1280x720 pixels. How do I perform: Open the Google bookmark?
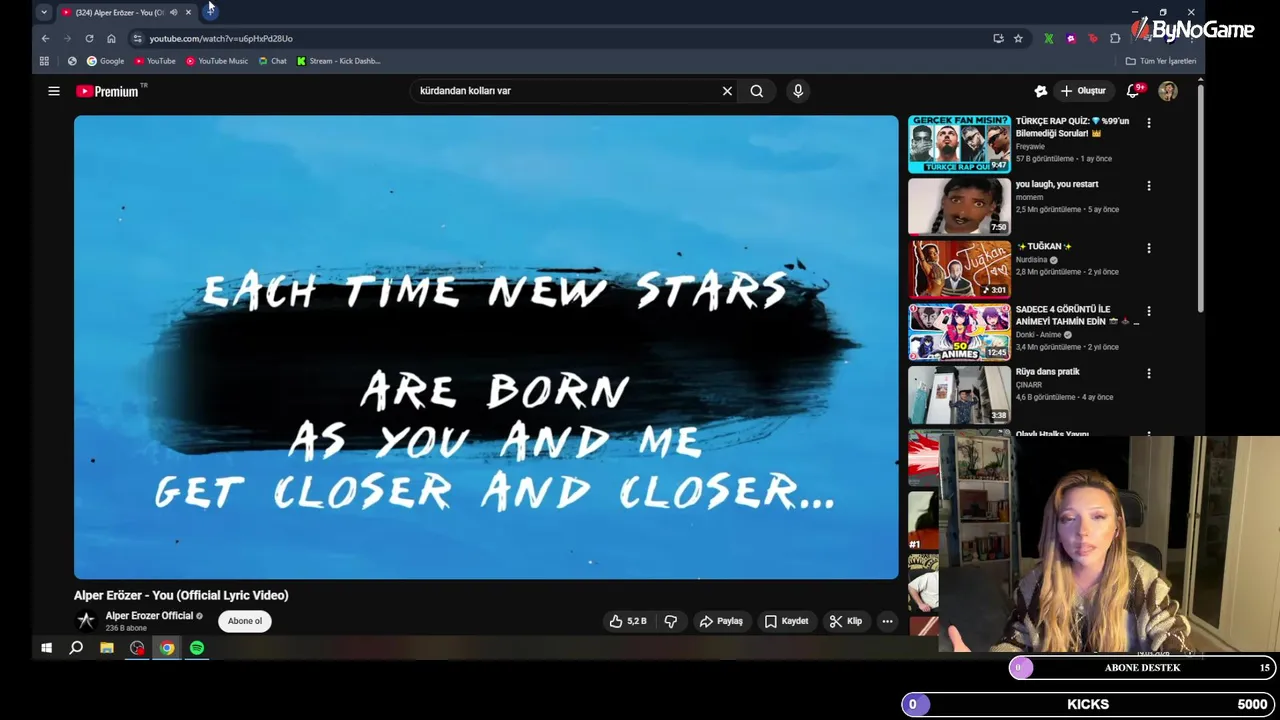pos(105,61)
